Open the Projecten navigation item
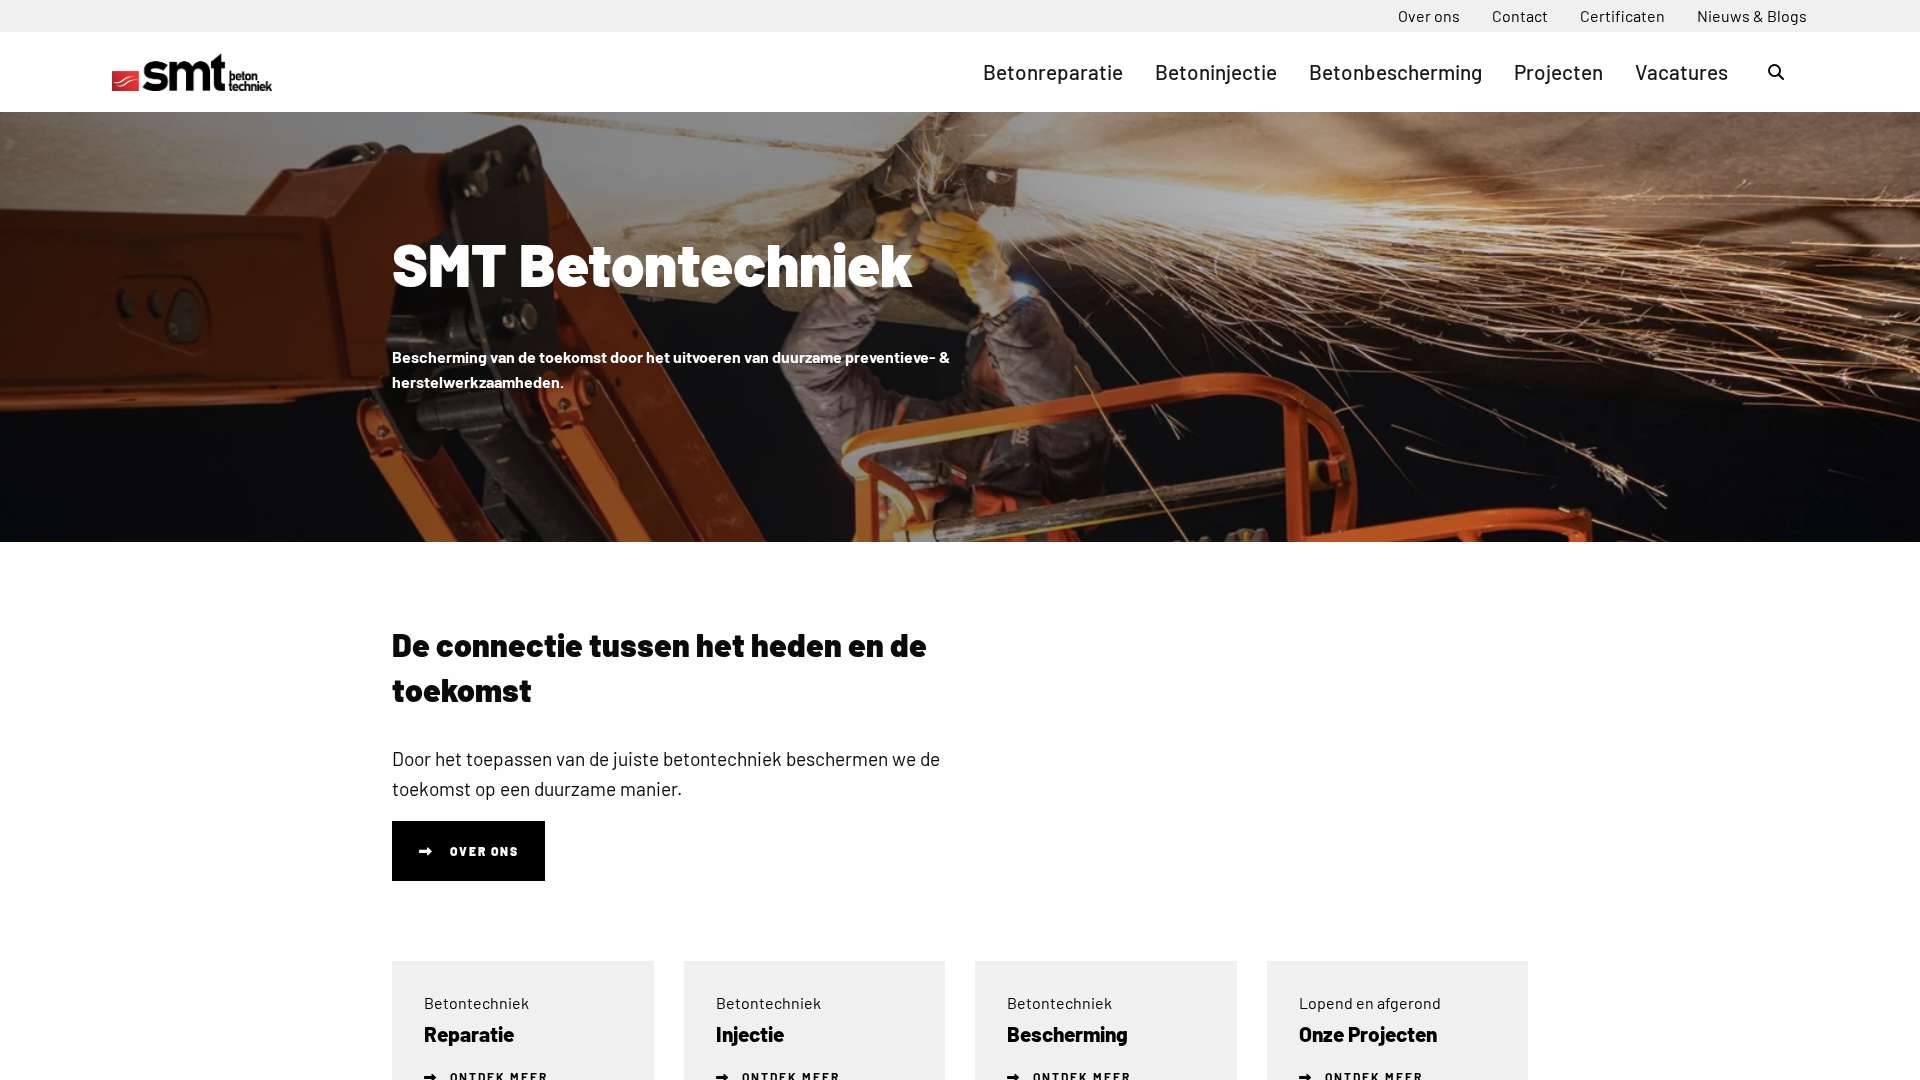 [x=1557, y=72]
